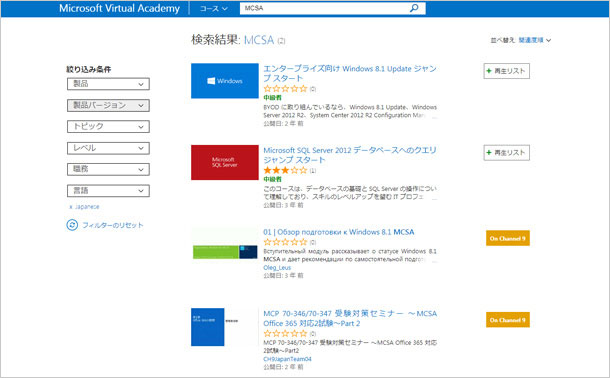Click the 中級者 level under SQL Server course
This screenshot has height=378, width=610.
coord(272,179)
